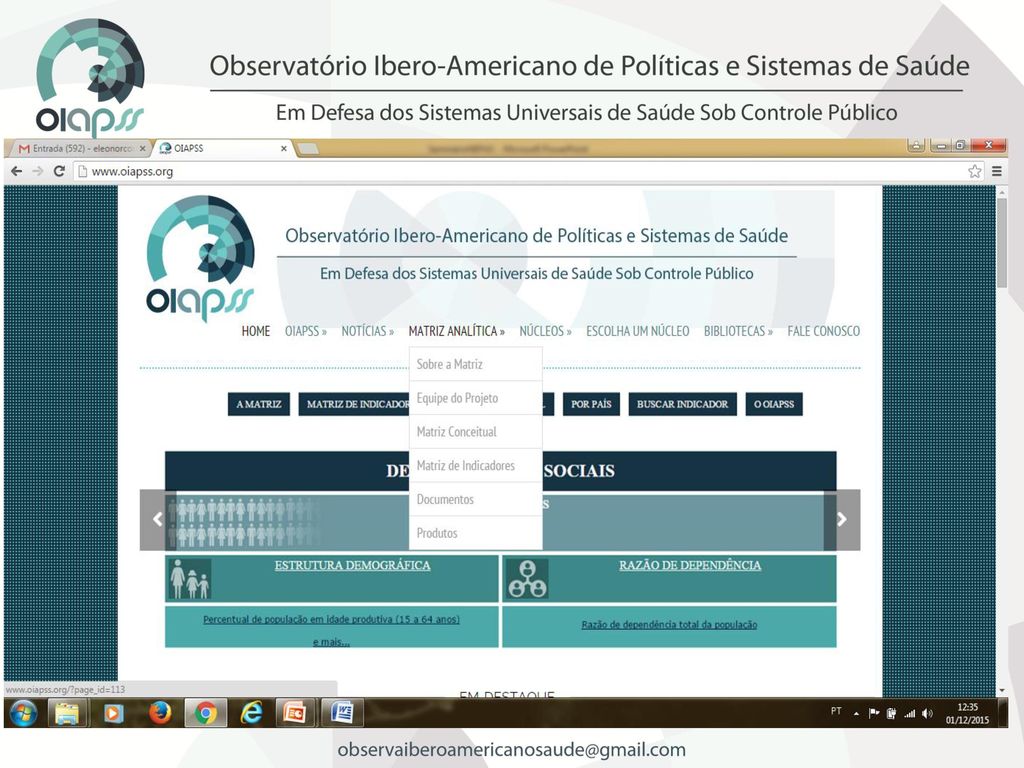The height and width of the screenshot is (768, 1024).
Task: Open RAZÃO DE DEPENDÊNCIA link
Action: coord(690,566)
